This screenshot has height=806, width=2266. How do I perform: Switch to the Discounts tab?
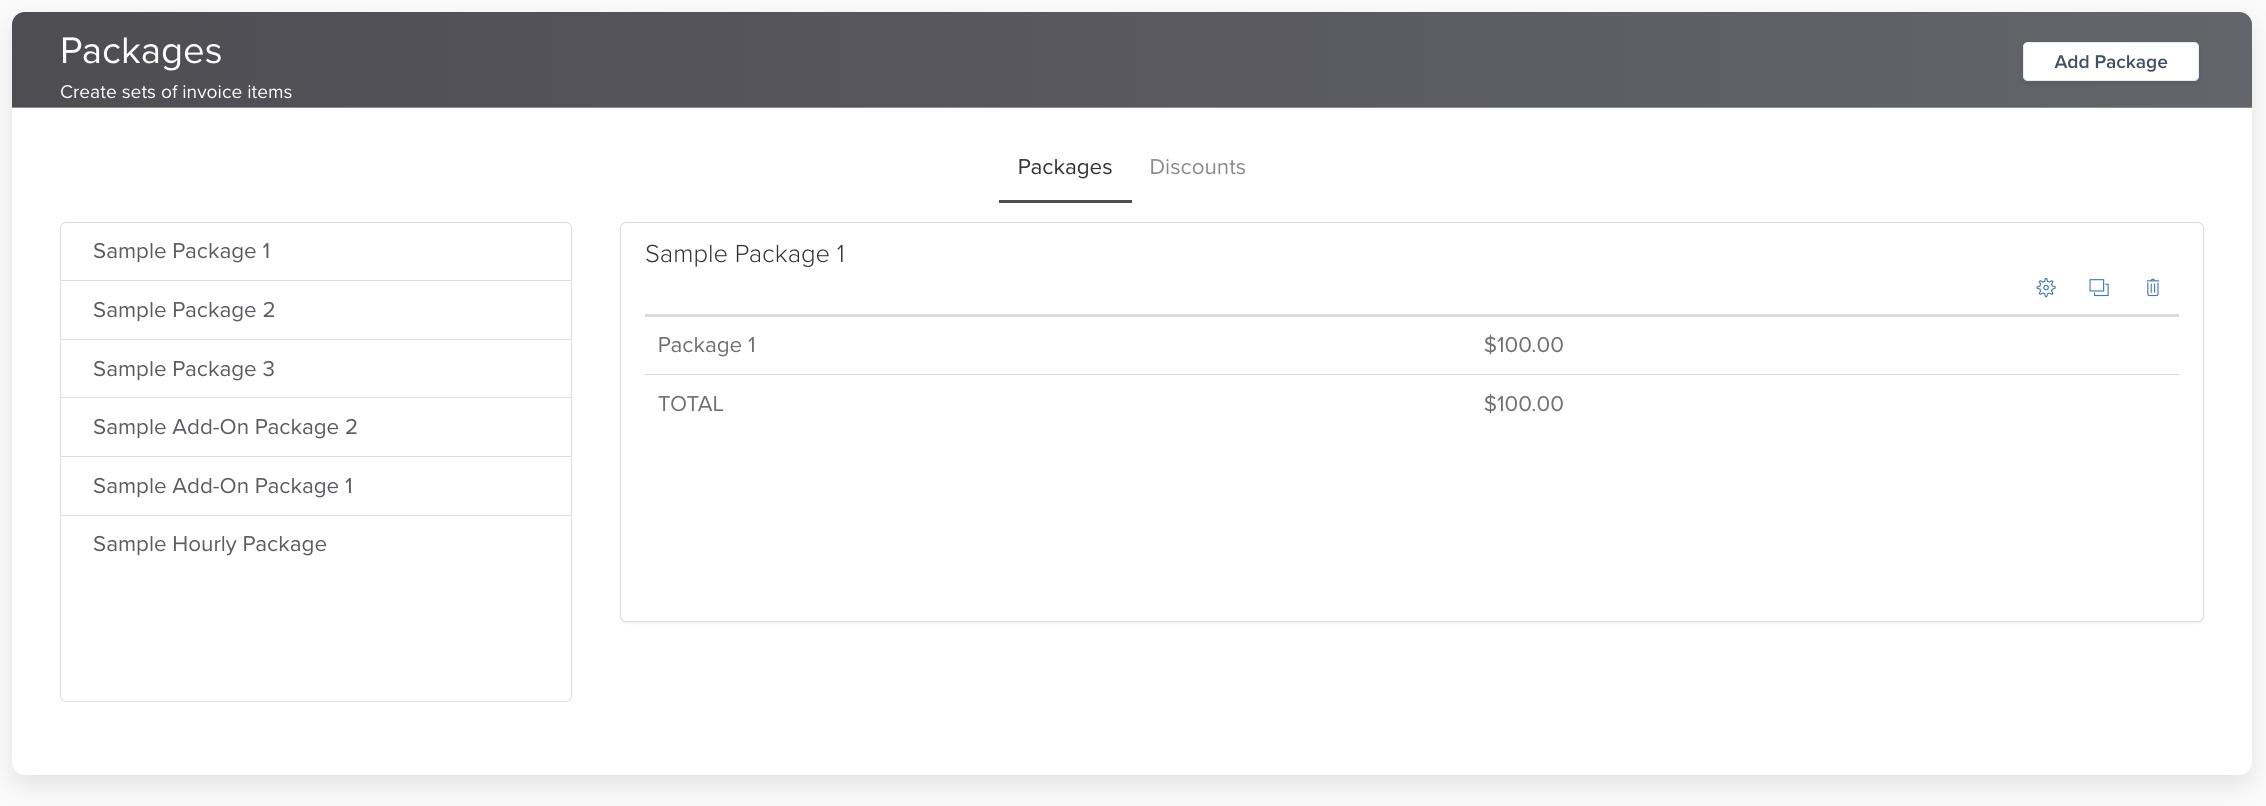(x=1197, y=167)
